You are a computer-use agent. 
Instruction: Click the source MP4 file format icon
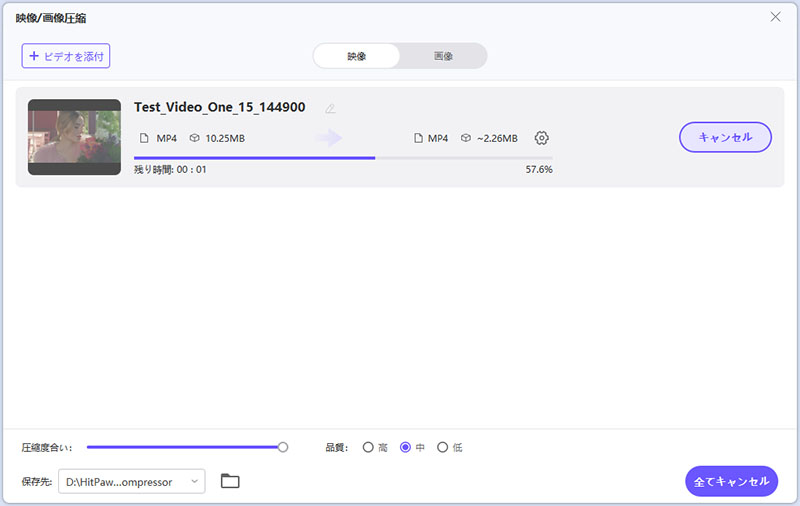pyautogui.click(x=143, y=138)
